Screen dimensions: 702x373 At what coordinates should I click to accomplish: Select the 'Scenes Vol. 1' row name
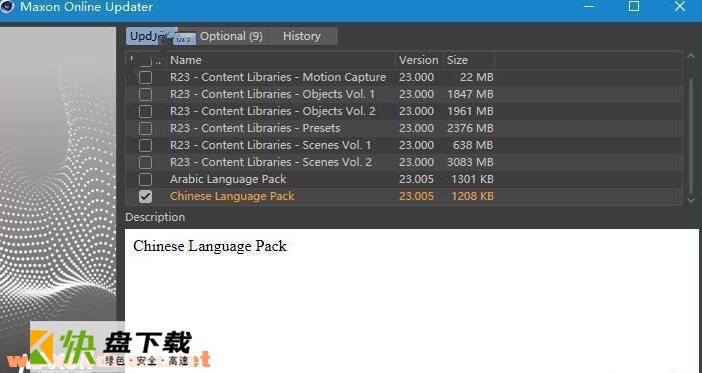[x=270, y=145]
